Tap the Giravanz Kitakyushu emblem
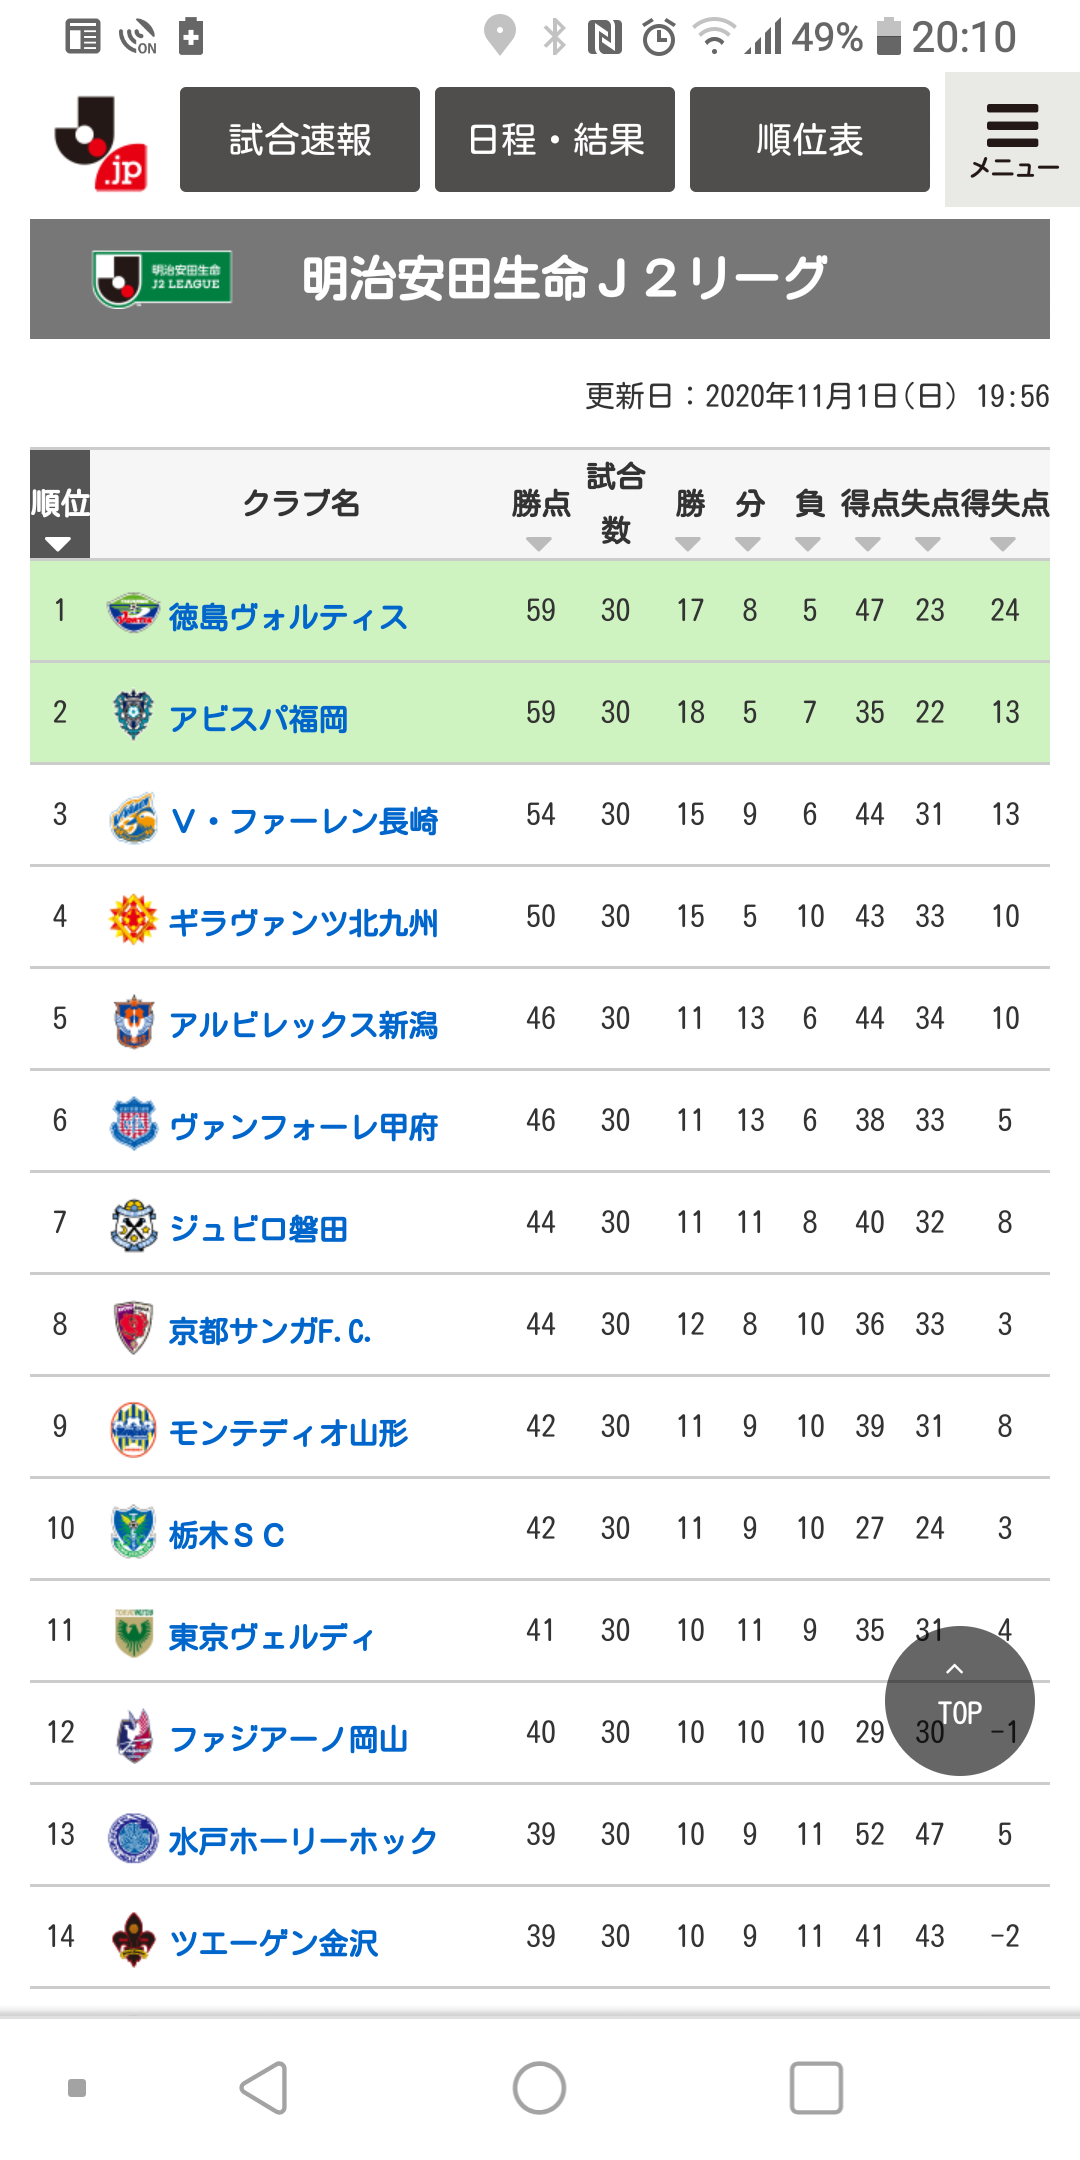Image resolution: width=1080 pixels, height=2160 pixels. pos(133,918)
